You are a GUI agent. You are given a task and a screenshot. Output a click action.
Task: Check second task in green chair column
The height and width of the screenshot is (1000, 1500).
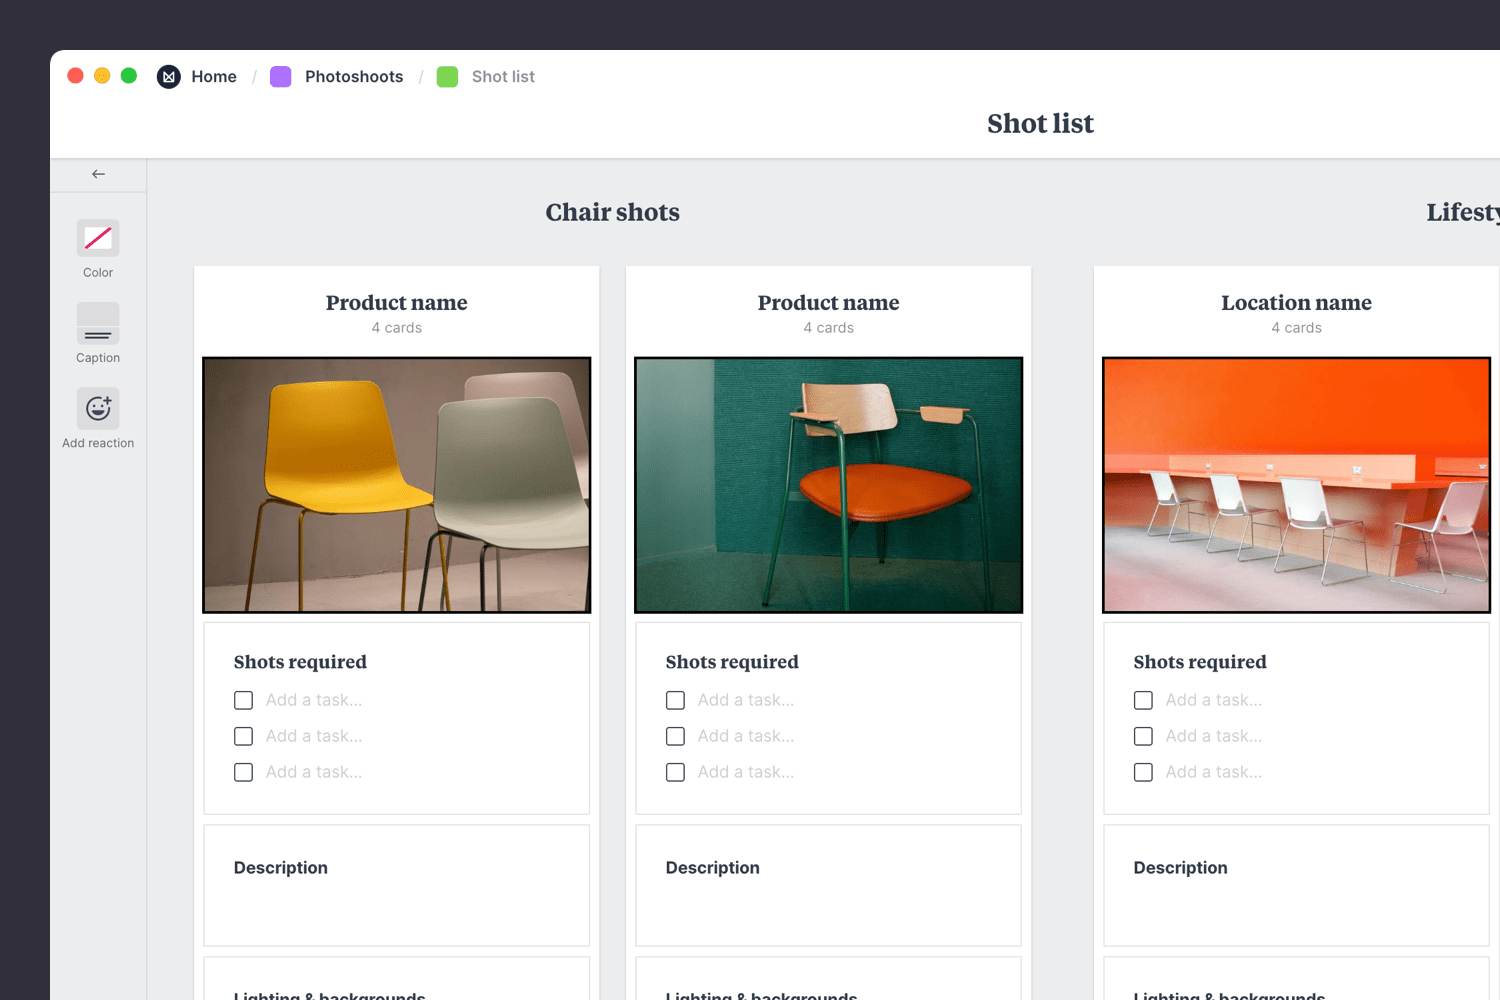[x=676, y=736]
